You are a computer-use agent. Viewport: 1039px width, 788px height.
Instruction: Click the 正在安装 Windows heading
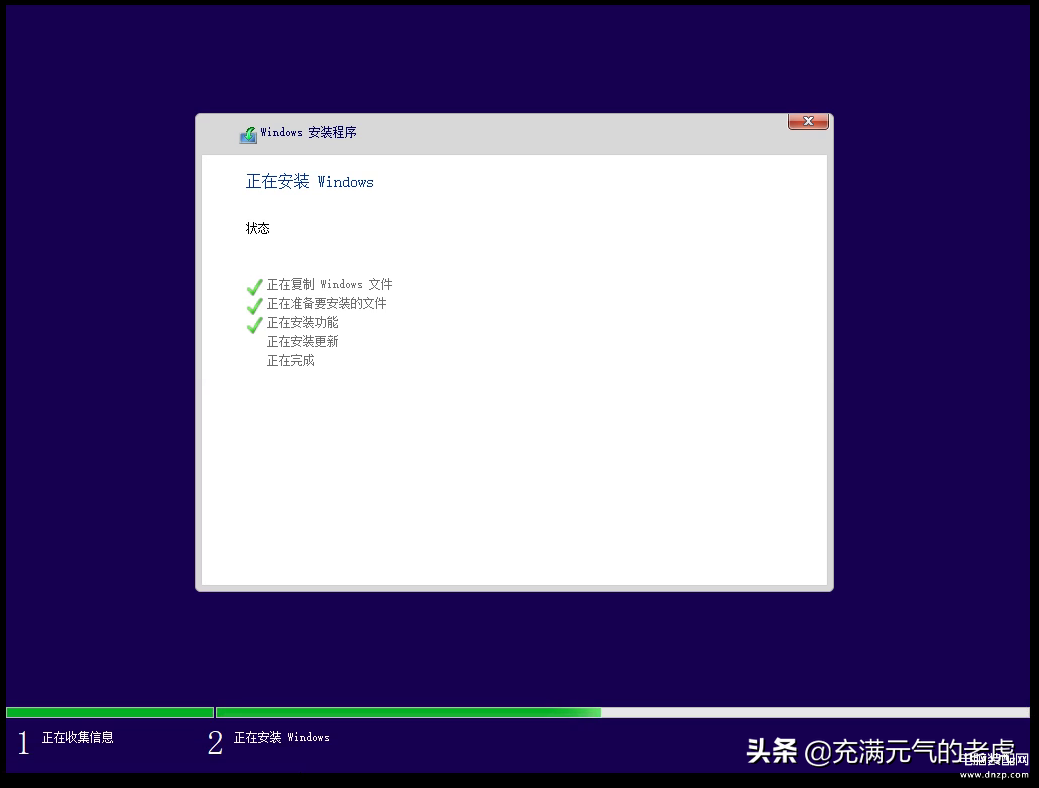click(x=309, y=182)
